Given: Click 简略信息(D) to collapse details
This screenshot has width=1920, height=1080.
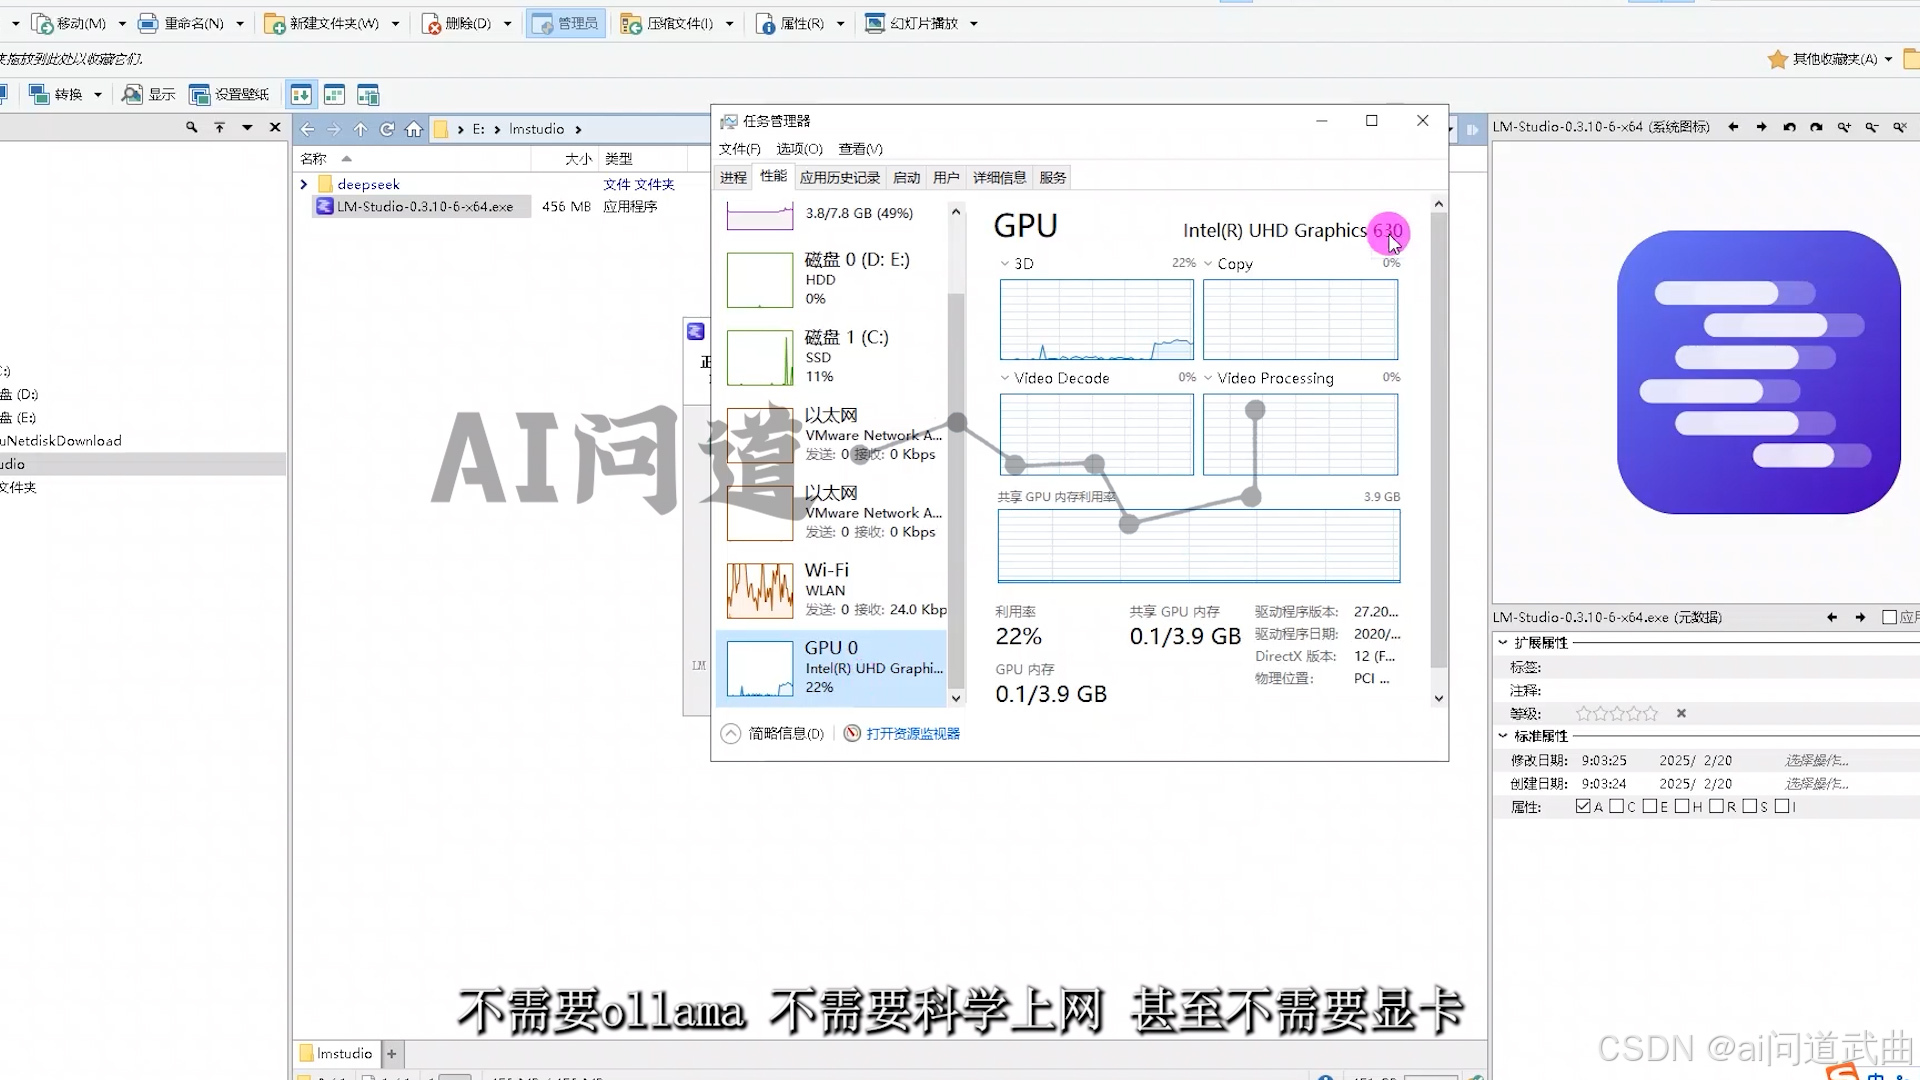Looking at the screenshot, I should (784, 733).
